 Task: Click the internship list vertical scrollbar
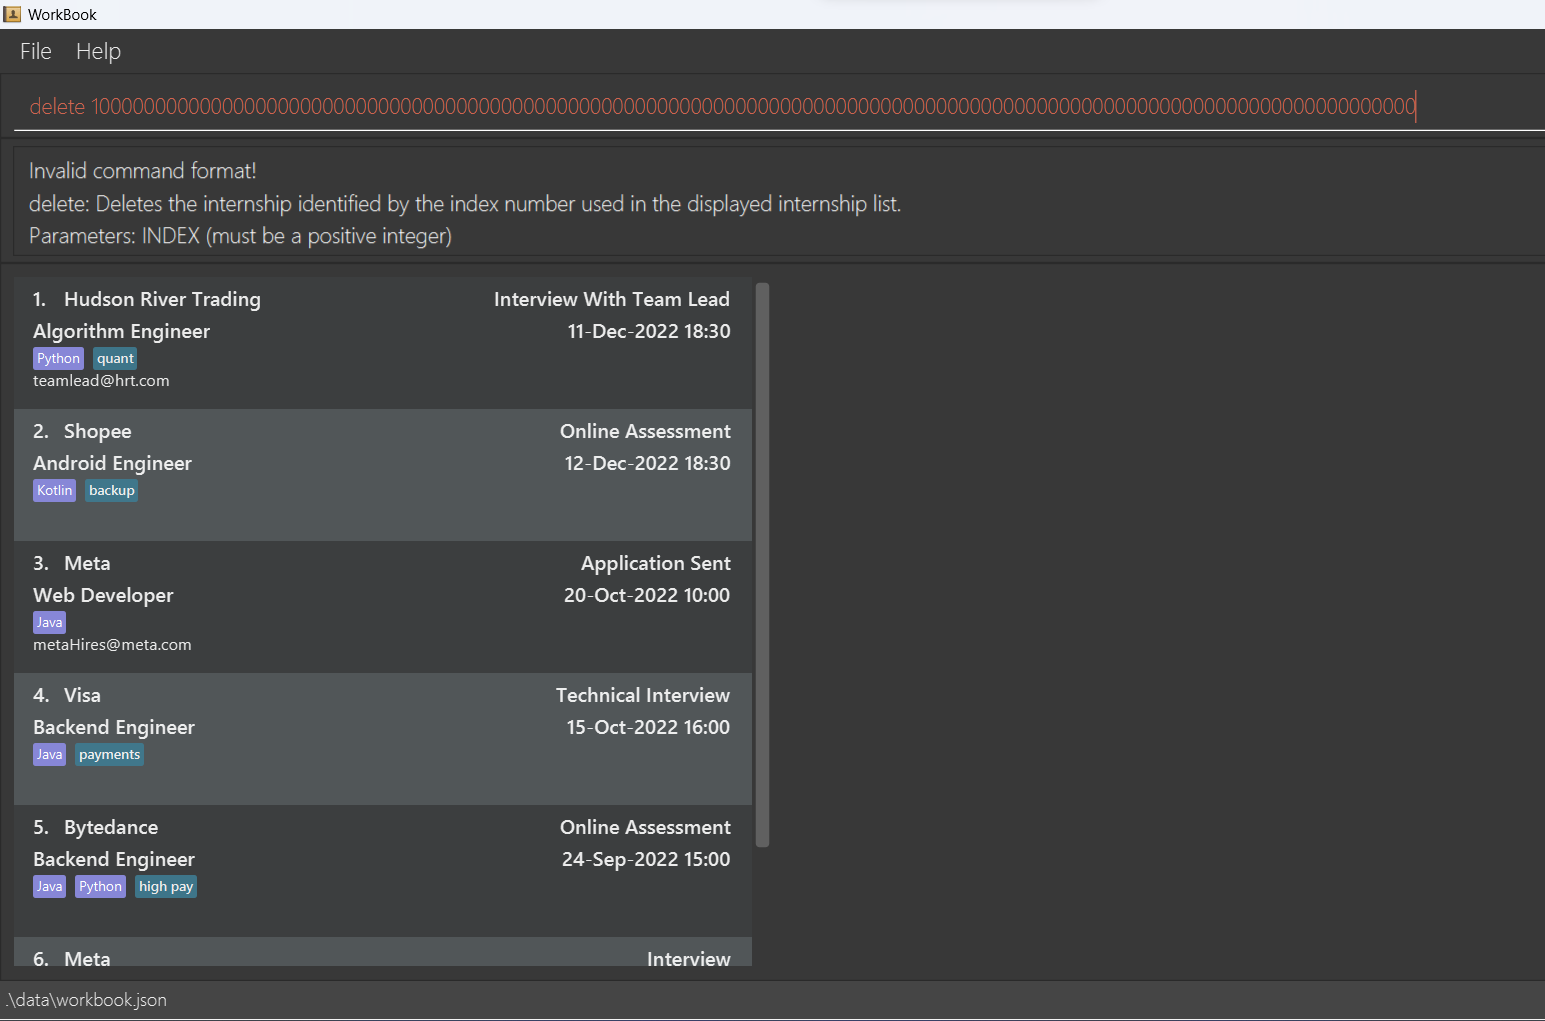coord(762,565)
